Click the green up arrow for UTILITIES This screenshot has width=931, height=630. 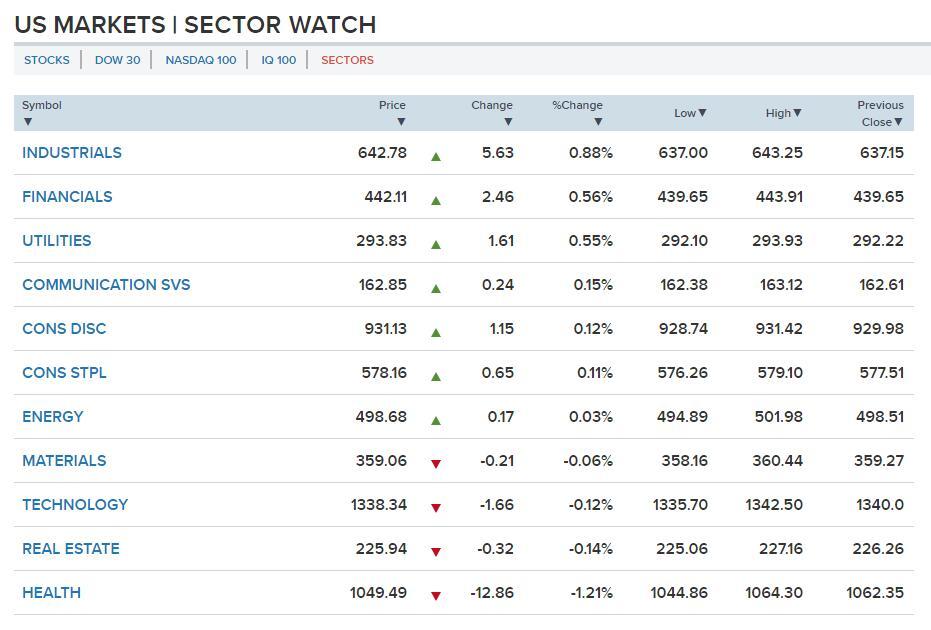[x=436, y=244]
